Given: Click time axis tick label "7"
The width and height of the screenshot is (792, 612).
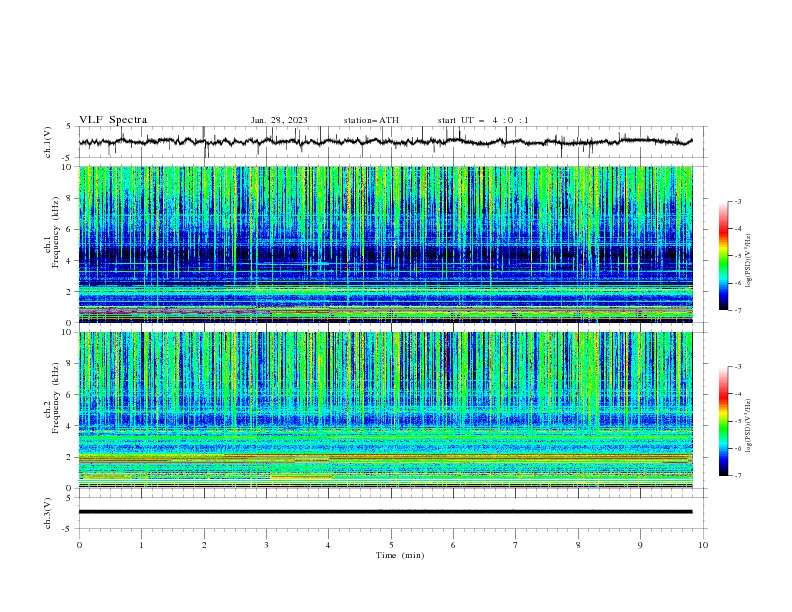Looking at the screenshot, I should tap(516, 545).
